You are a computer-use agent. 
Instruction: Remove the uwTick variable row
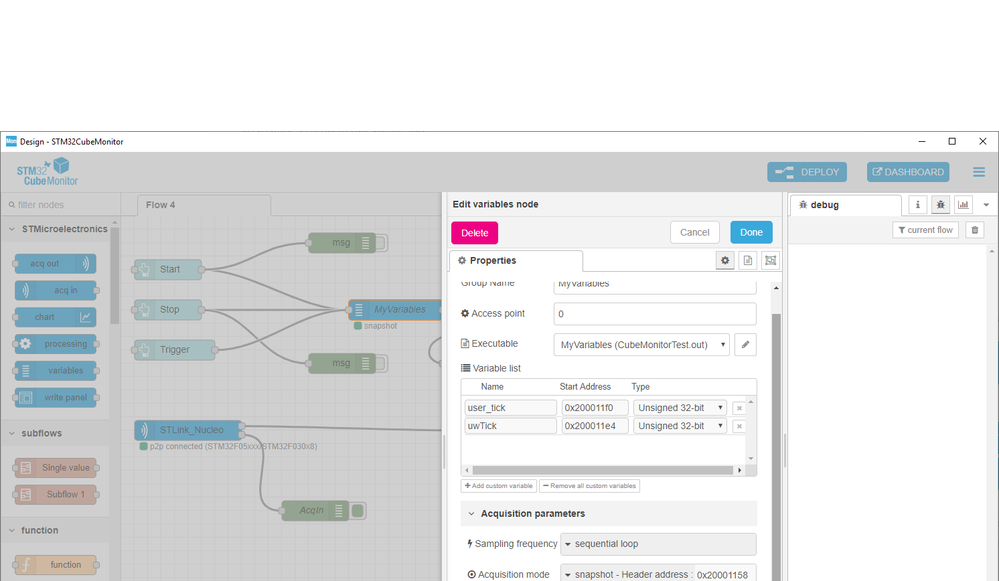point(739,426)
